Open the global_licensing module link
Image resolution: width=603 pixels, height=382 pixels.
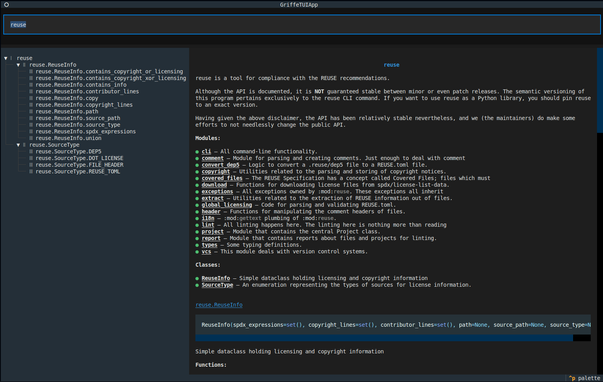point(227,205)
